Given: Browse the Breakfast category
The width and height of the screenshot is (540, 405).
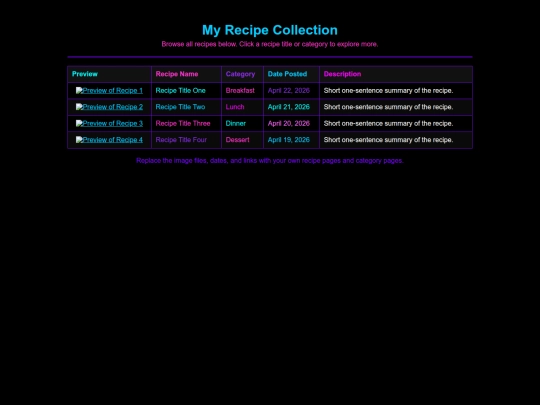Looking at the screenshot, I should tap(240, 91).
